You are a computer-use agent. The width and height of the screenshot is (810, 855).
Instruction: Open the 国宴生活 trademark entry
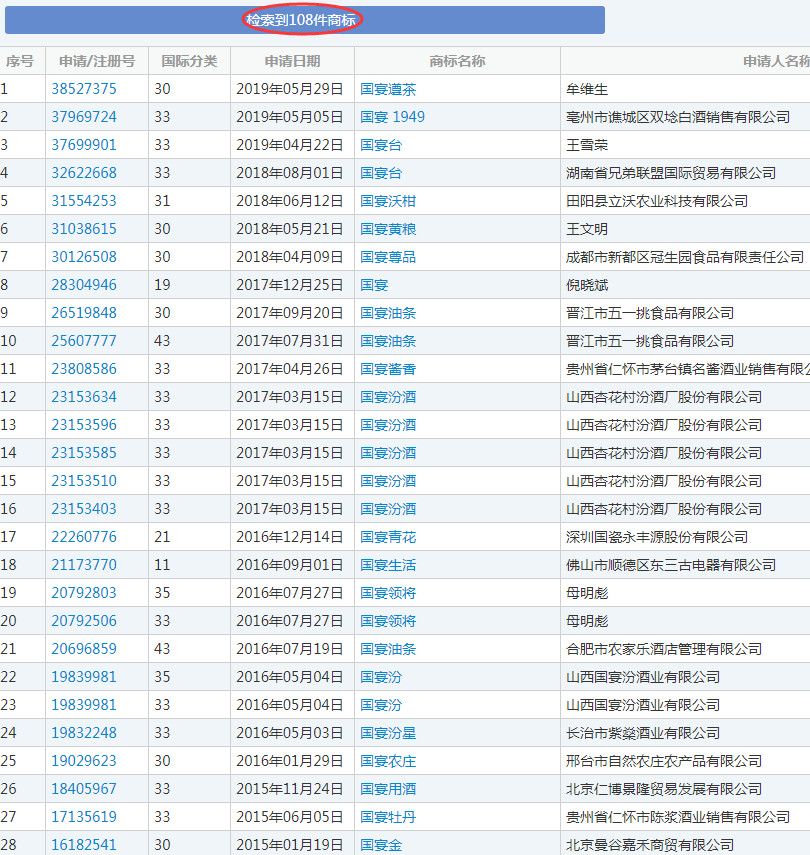click(388, 565)
